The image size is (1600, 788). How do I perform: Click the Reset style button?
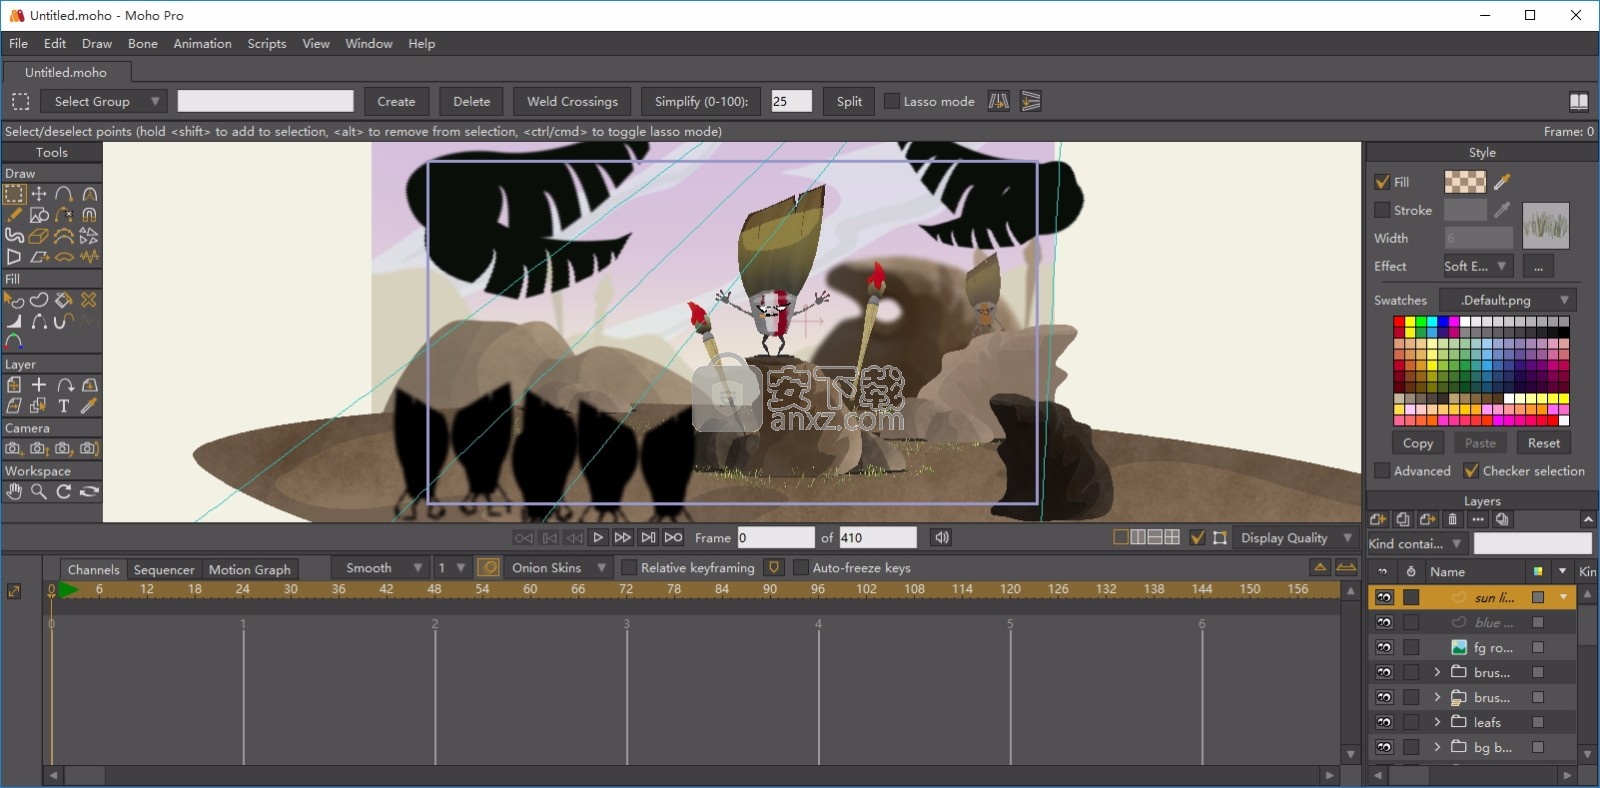click(x=1544, y=443)
